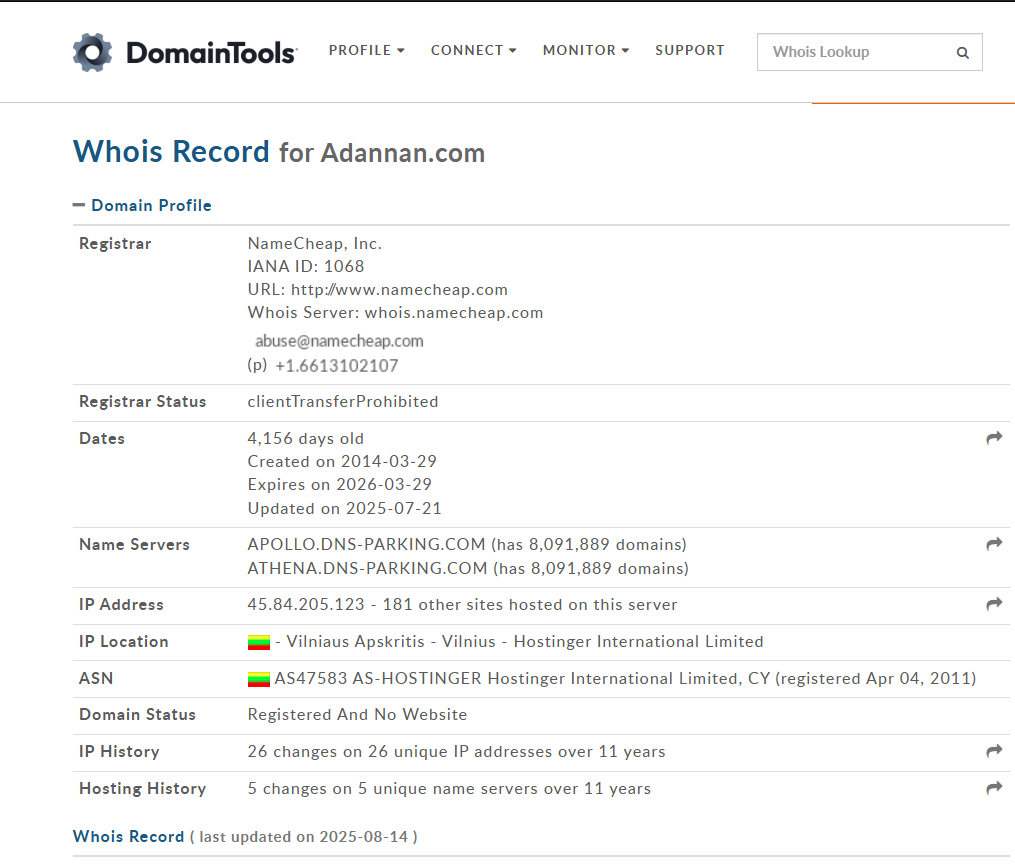The height and width of the screenshot is (864, 1015).
Task: Click the ASN row label
Action: pyautogui.click(x=96, y=678)
